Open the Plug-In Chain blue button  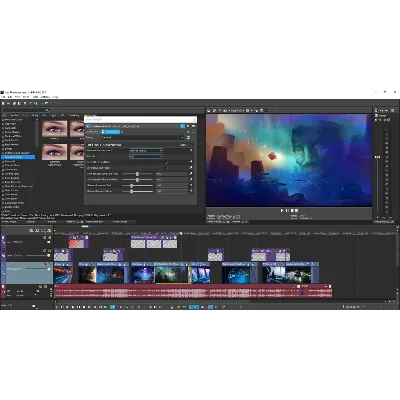point(182,126)
